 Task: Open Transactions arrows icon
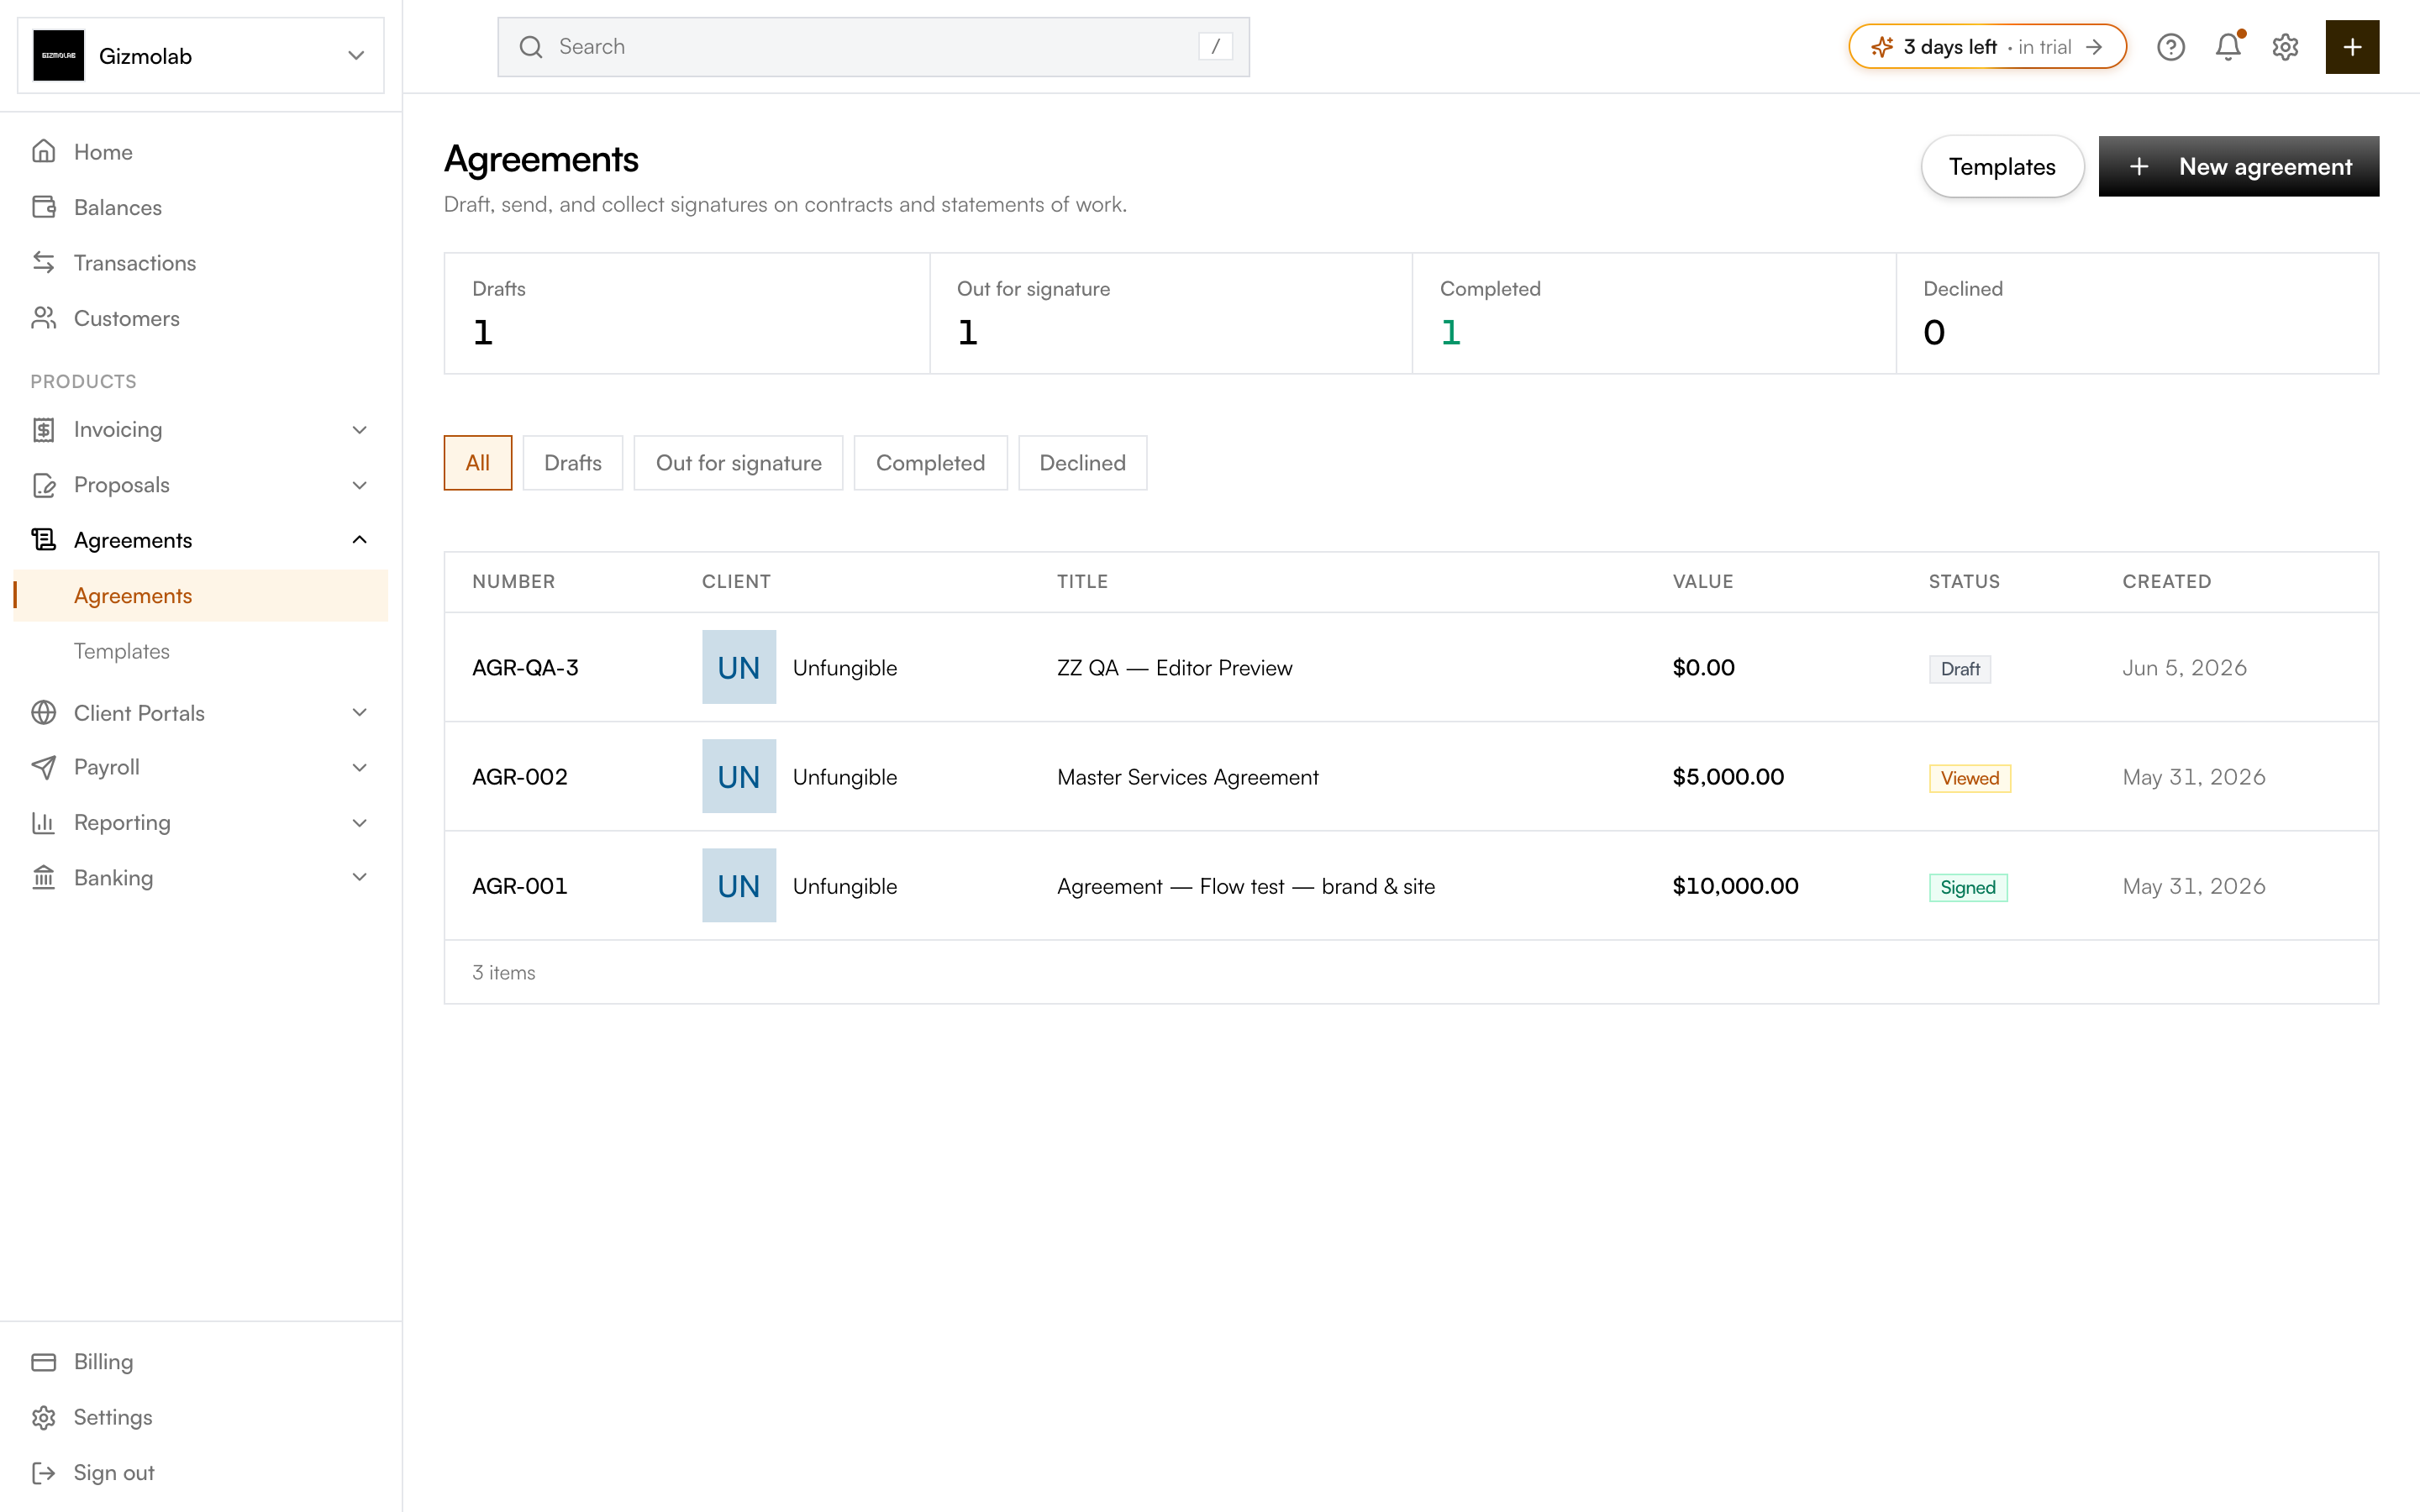(44, 263)
